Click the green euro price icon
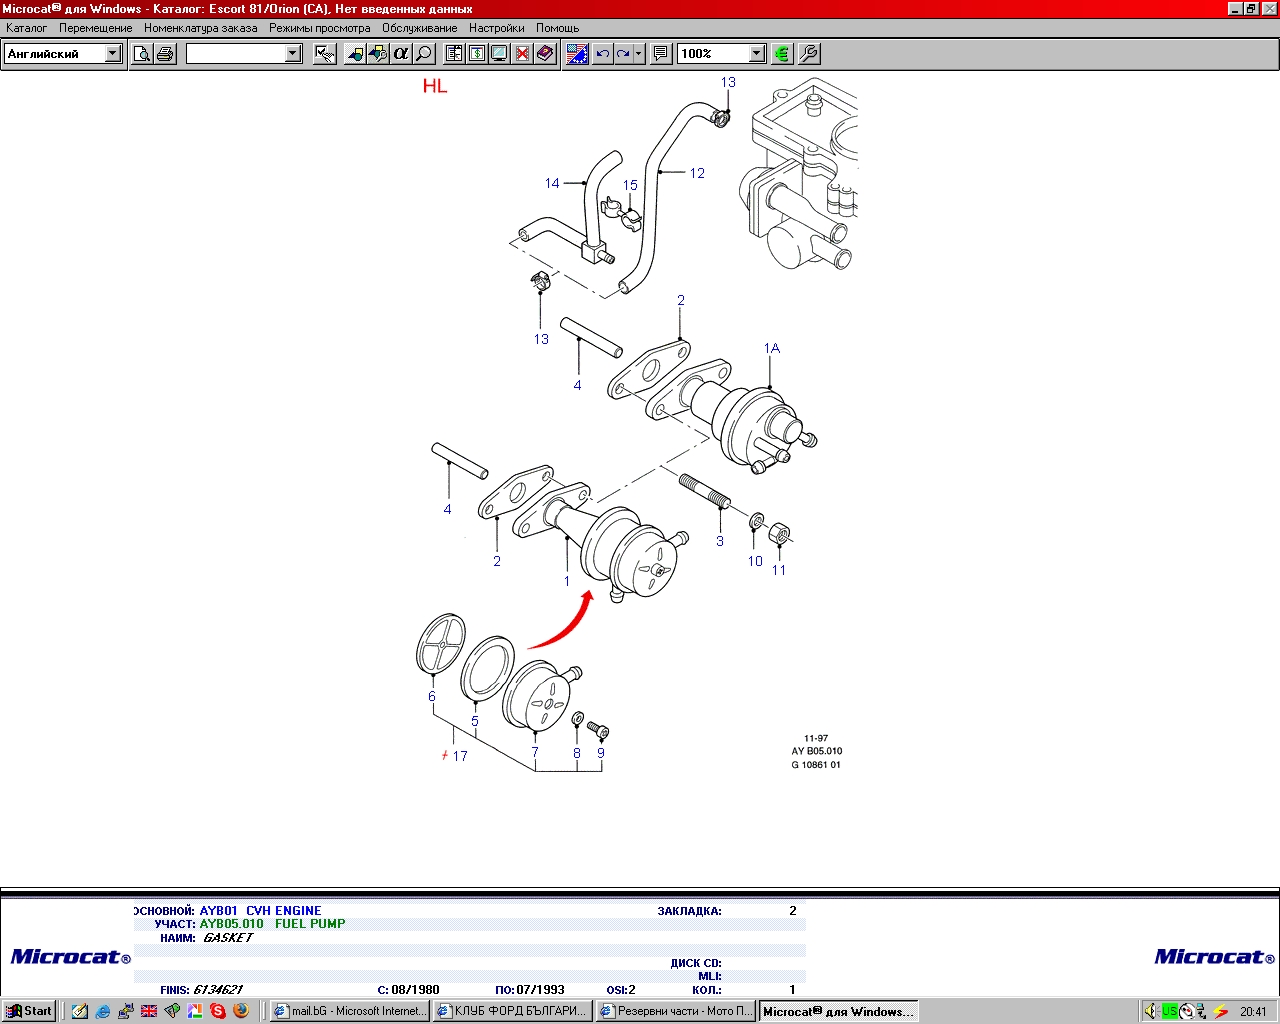 782,54
